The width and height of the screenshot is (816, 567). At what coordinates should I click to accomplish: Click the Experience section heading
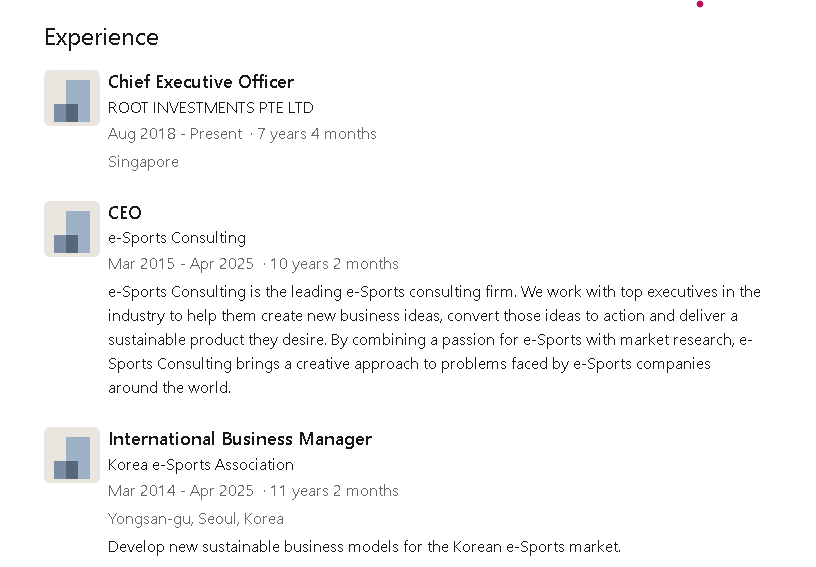click(x=101, y=38)
